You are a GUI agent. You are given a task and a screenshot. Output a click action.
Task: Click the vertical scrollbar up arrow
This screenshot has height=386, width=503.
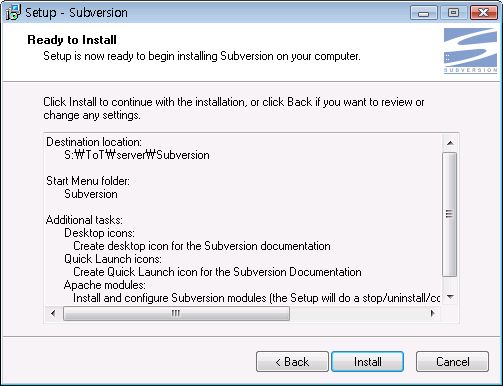450,143
